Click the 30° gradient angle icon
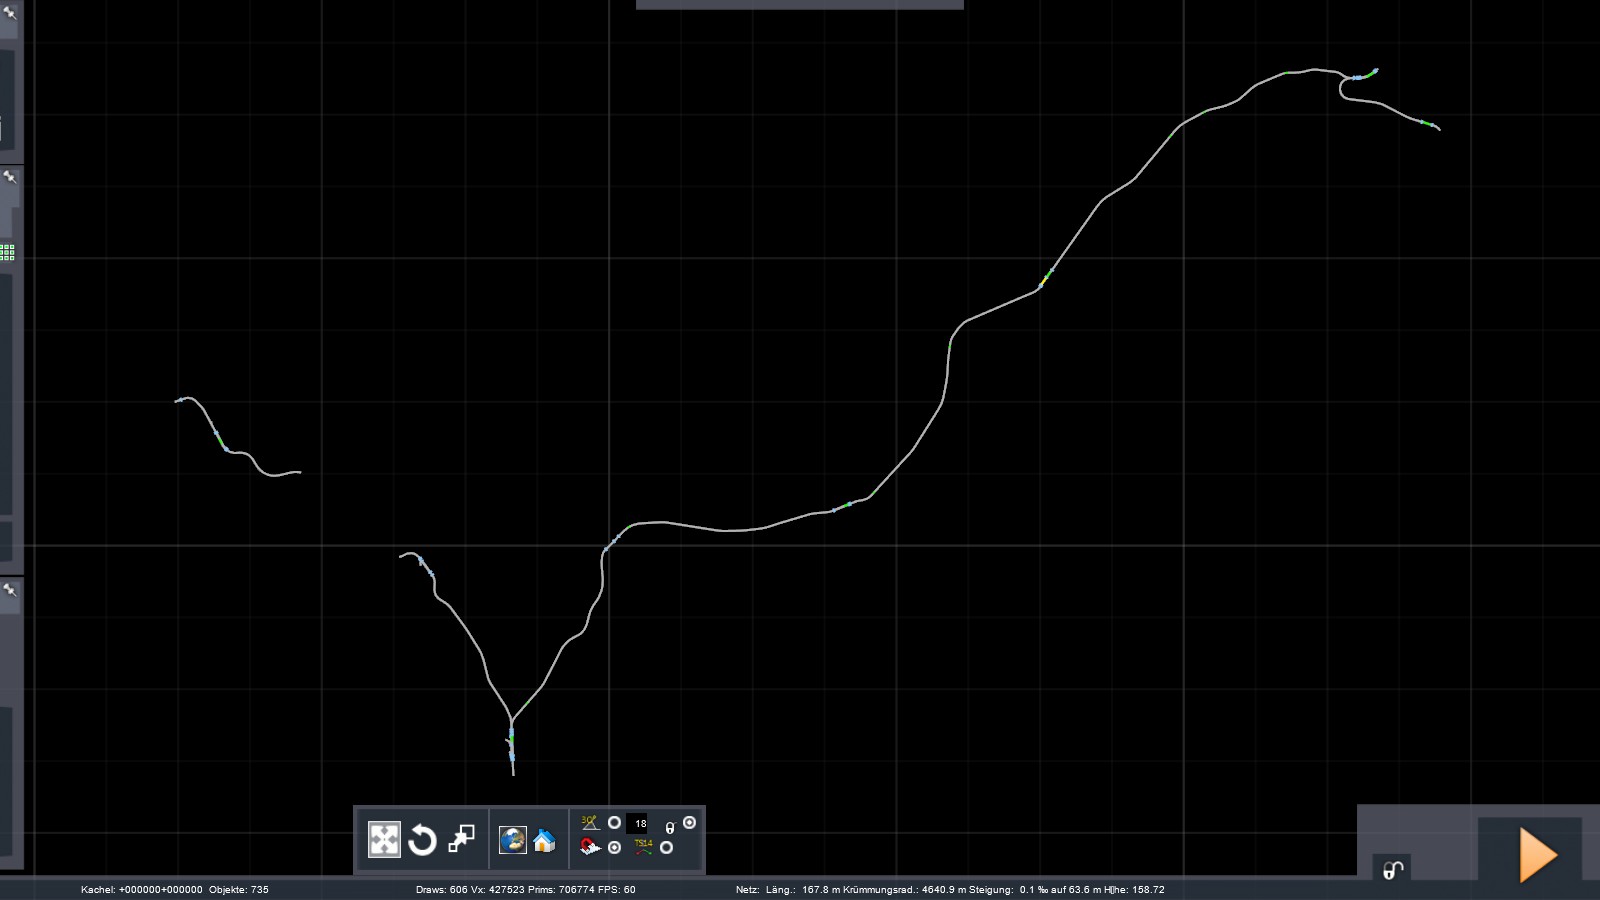Screen dimensions: 1600x900 [590, 823]
